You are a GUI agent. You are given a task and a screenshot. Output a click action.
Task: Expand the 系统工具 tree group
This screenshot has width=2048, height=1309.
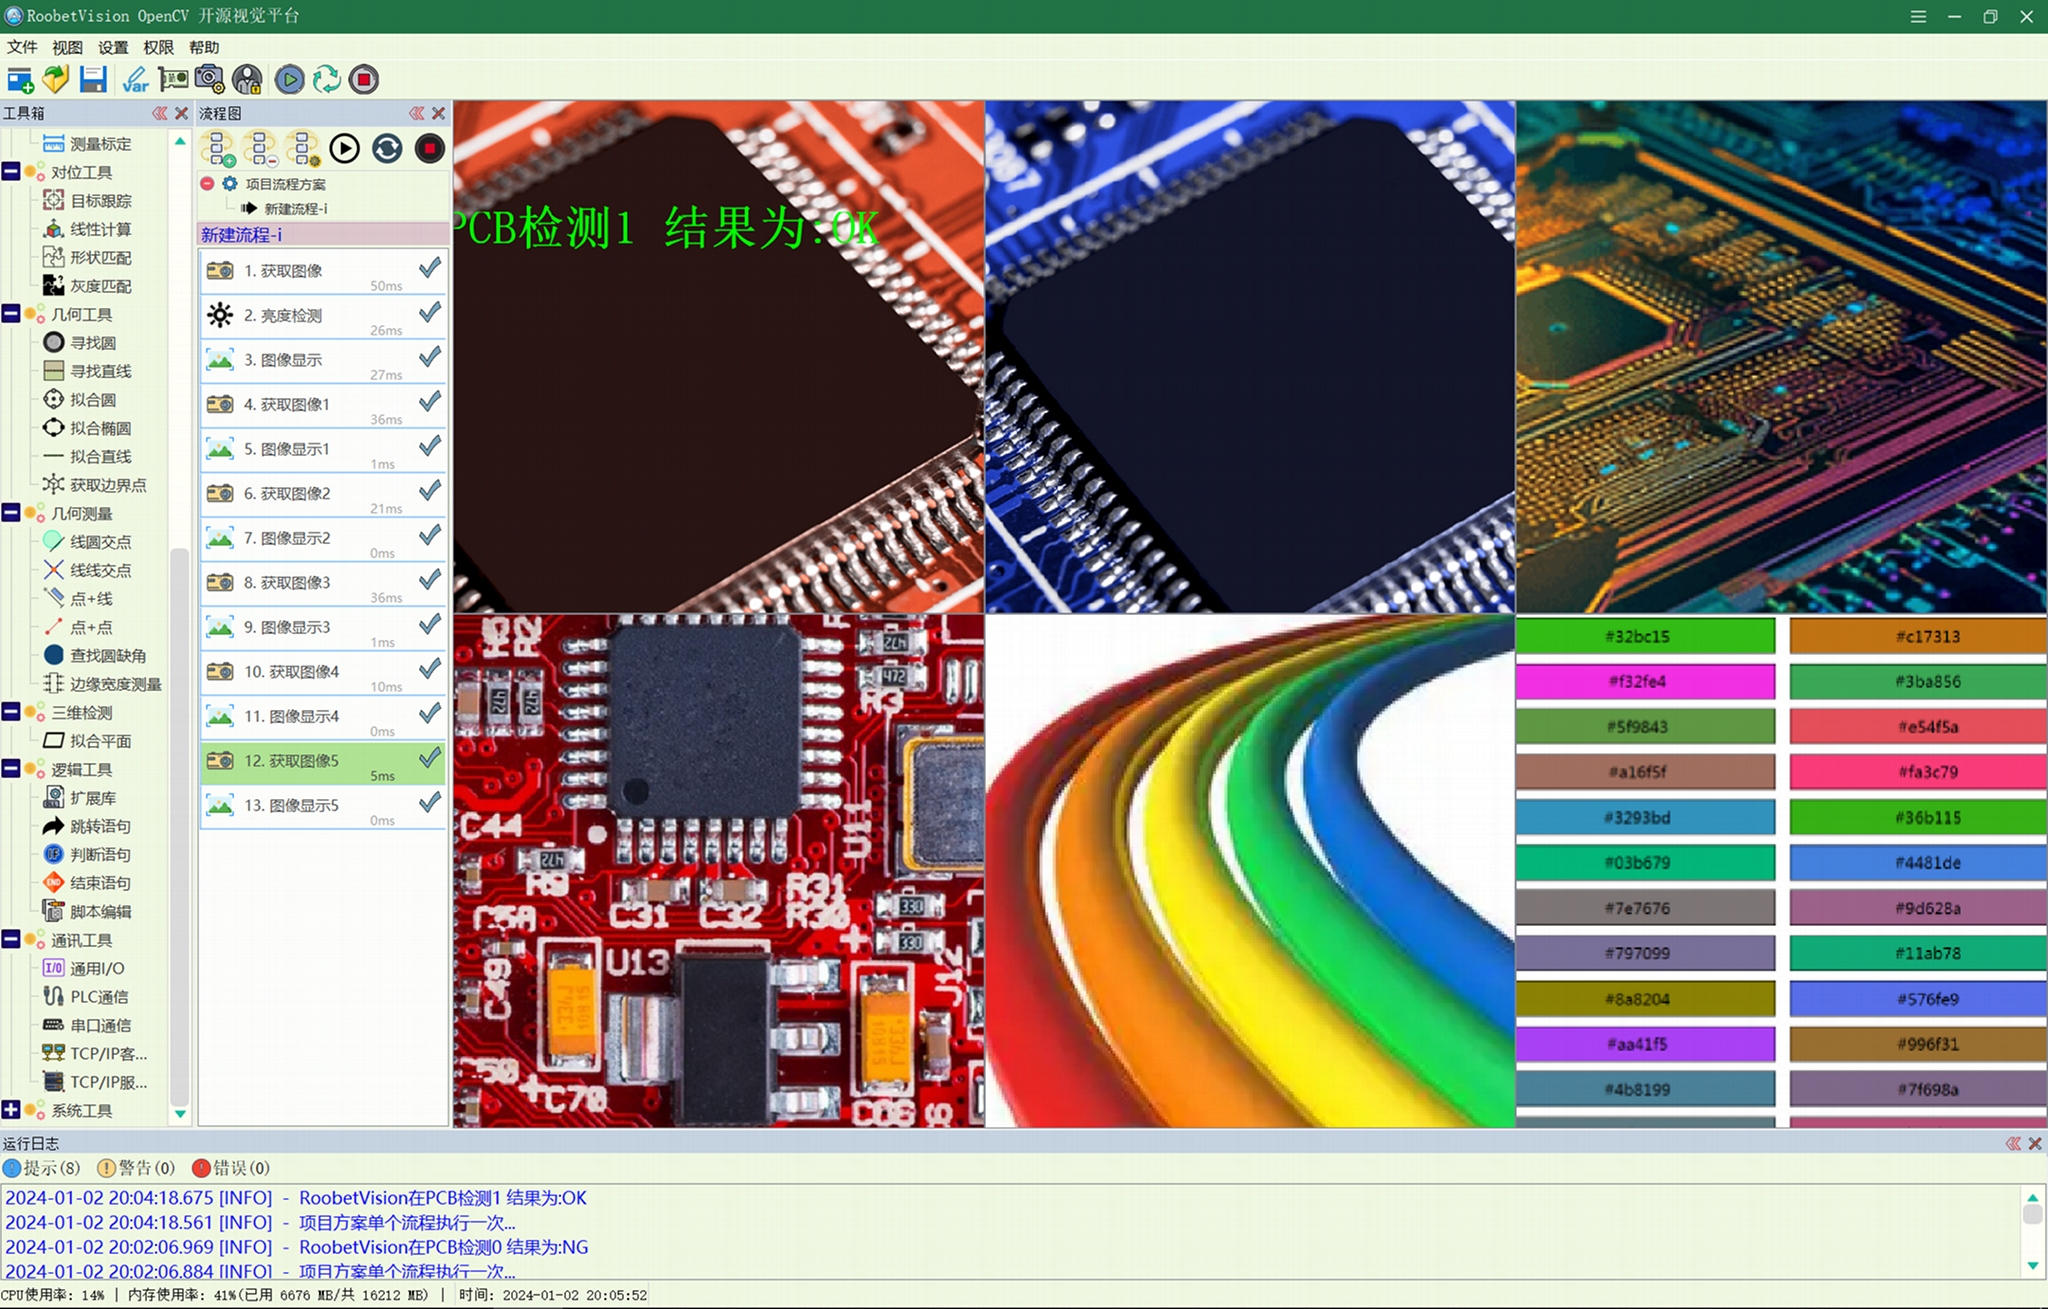pos(11,1110)
